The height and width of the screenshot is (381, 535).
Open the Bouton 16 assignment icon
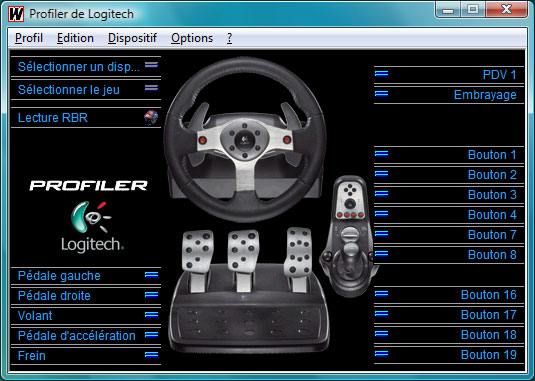[x=381, y=293]
